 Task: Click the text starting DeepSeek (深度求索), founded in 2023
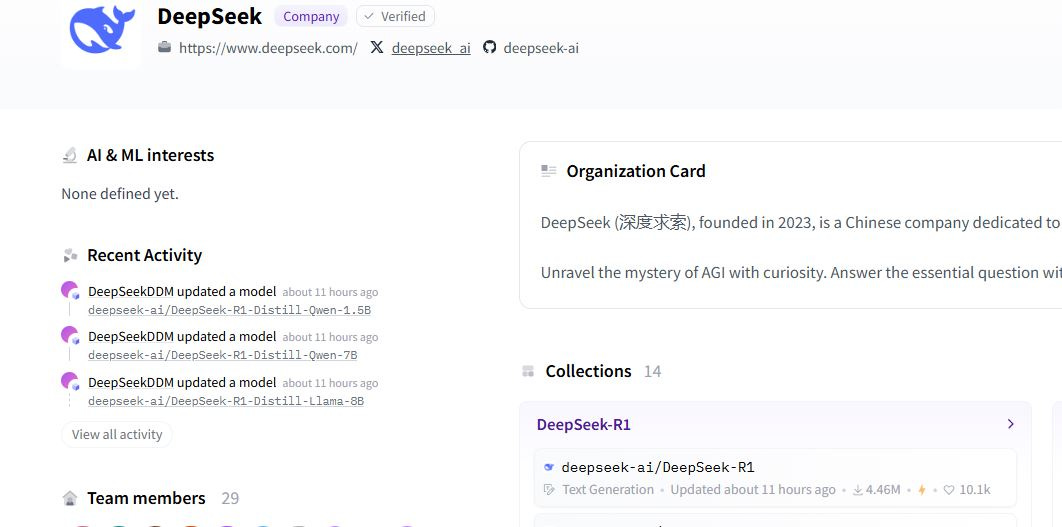coord(801,222)
